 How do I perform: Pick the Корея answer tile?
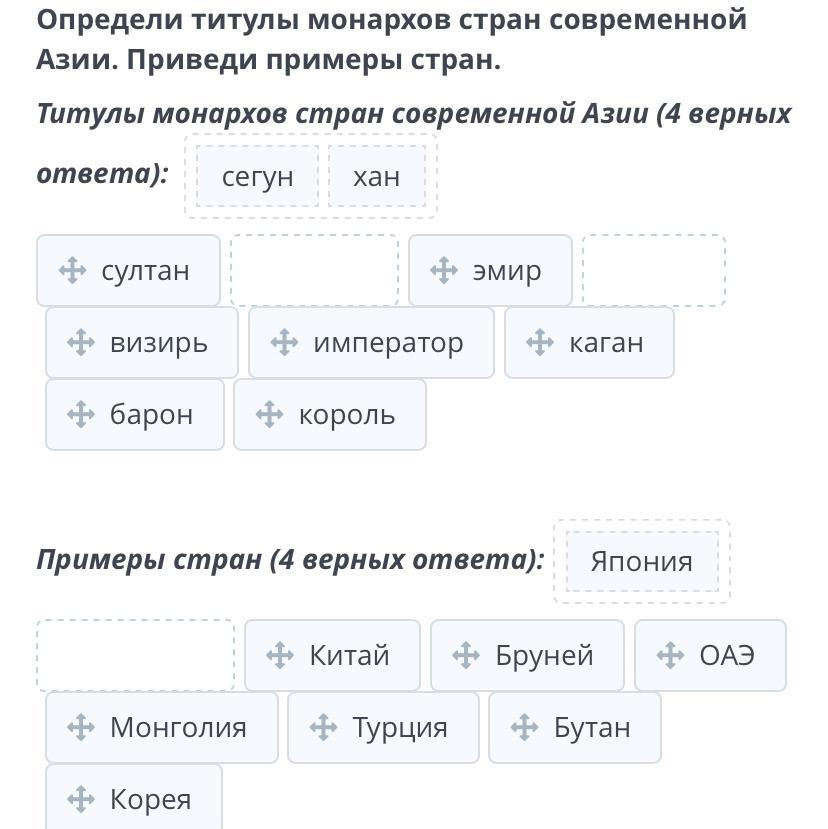click(x=134, y=797)
